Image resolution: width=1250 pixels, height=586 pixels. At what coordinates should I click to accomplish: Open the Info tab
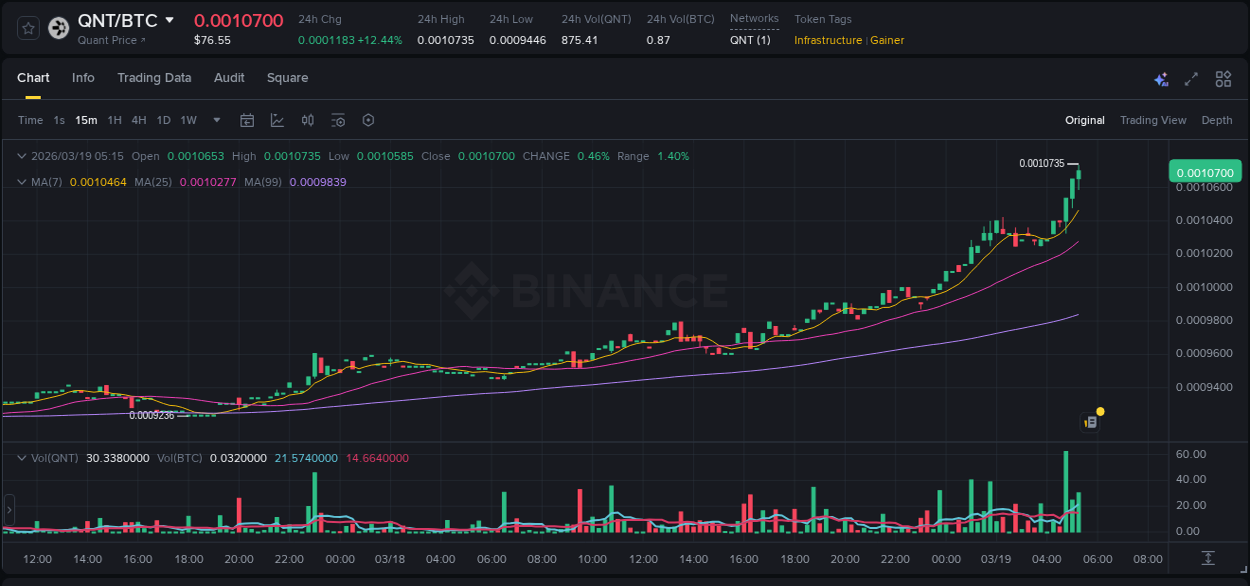pos(83,78)
